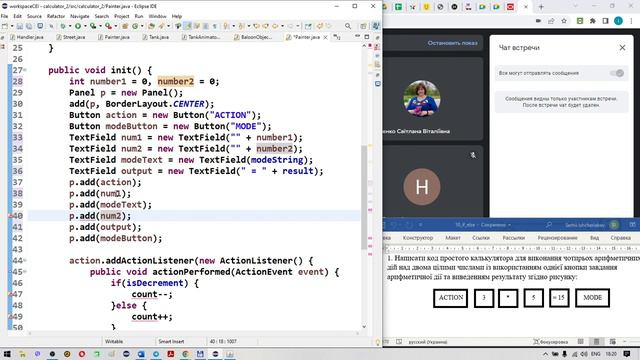Open the notification center icon on taskbar
Viewport: 640px width, 360px height.
click(x=627, y=354)
